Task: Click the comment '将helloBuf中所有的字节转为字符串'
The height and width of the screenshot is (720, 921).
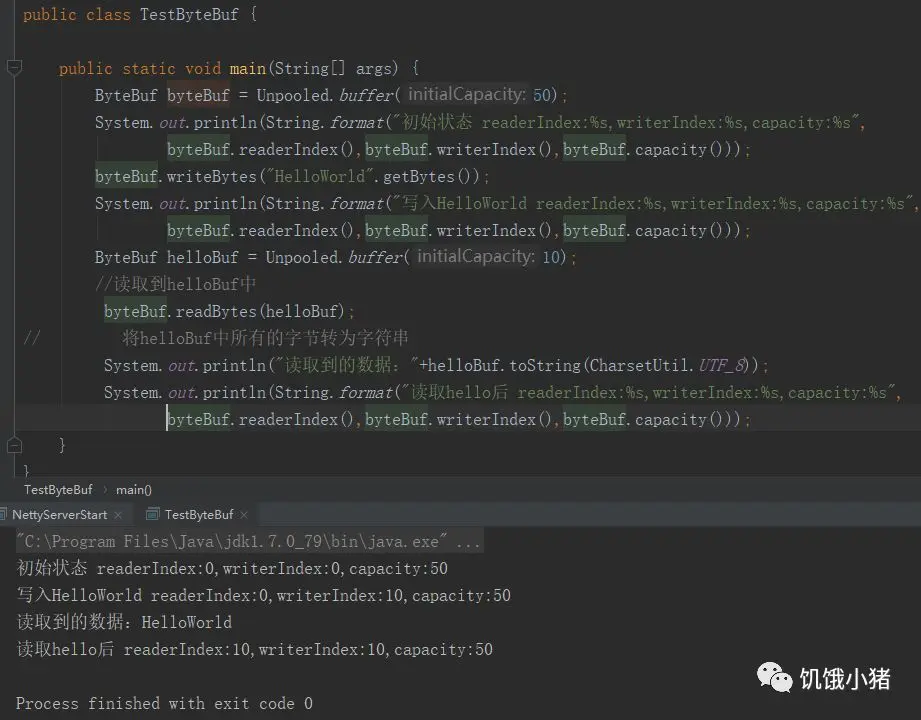Action: point(265,338)
